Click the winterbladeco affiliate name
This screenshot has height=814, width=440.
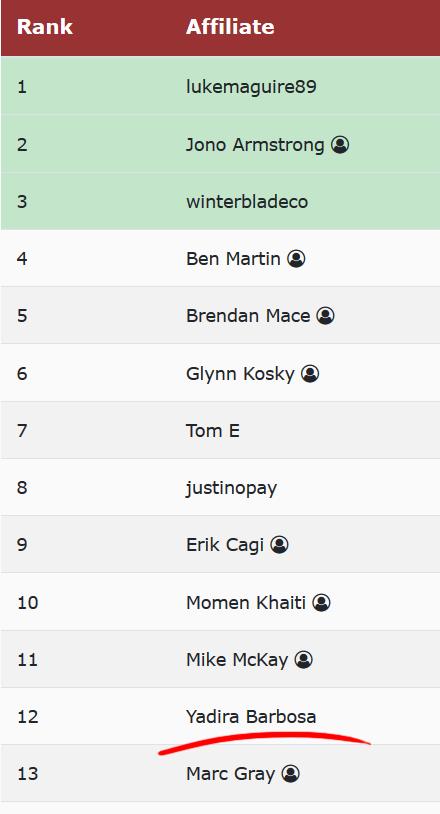click(x=247, y=201)
